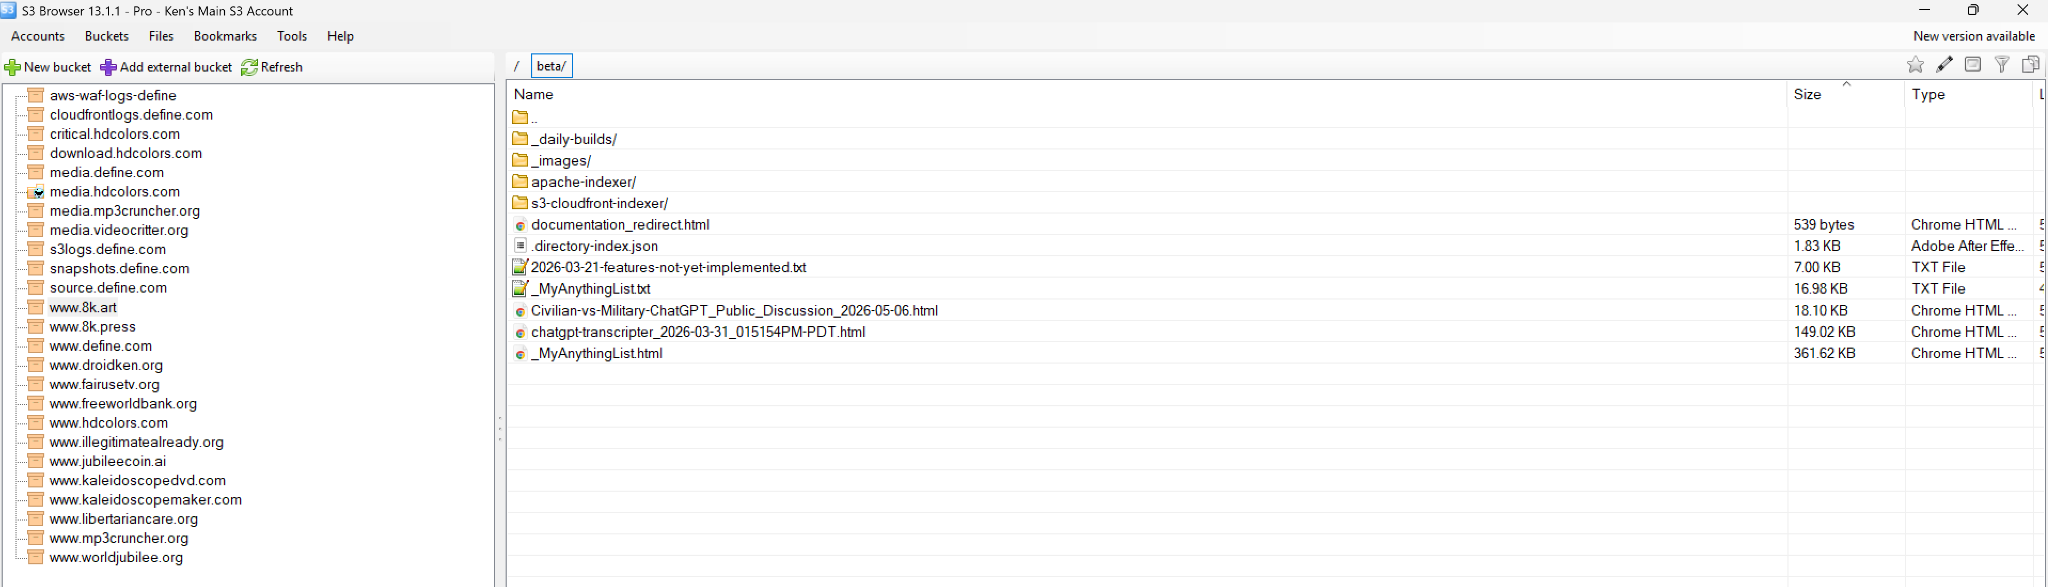Click Chrome icon of _MyAnythingList.html

(520, 354)
